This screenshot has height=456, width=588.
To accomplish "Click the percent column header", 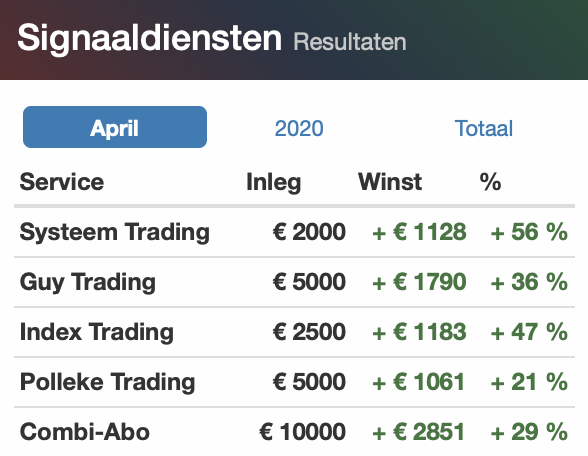I will coord(490,182).
